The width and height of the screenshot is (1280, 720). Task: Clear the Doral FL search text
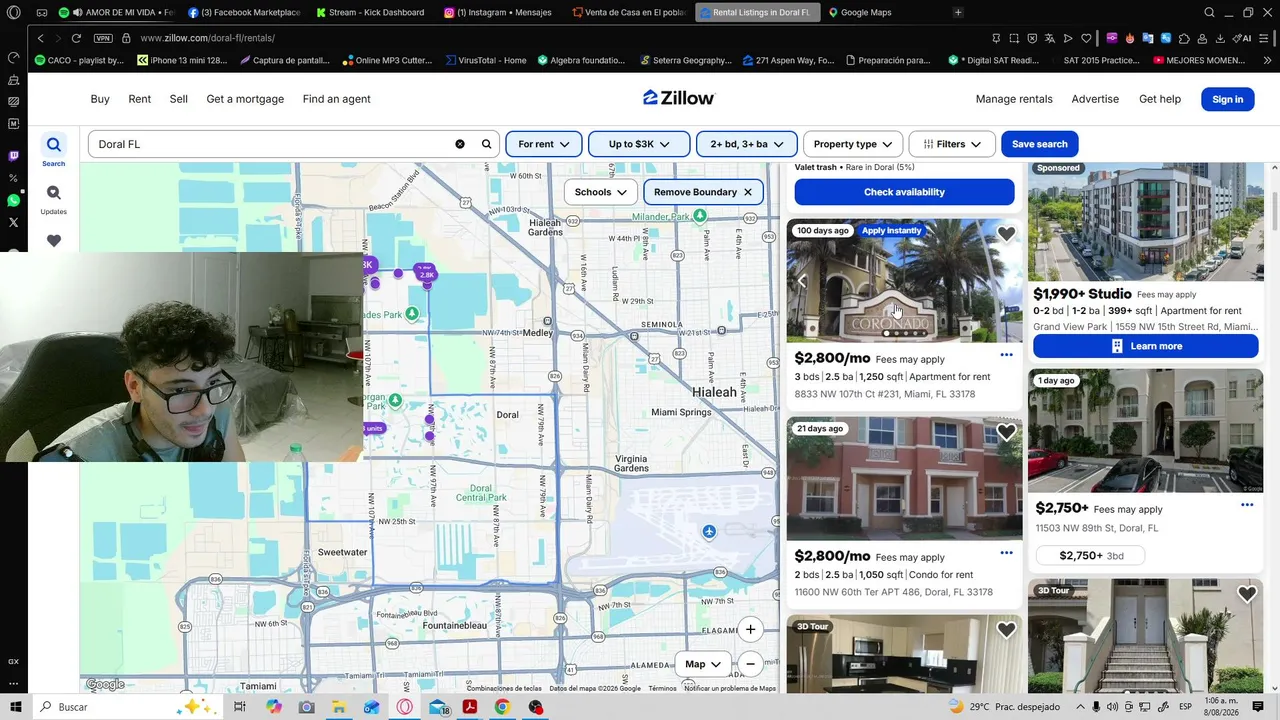click(x=460, y=144)
